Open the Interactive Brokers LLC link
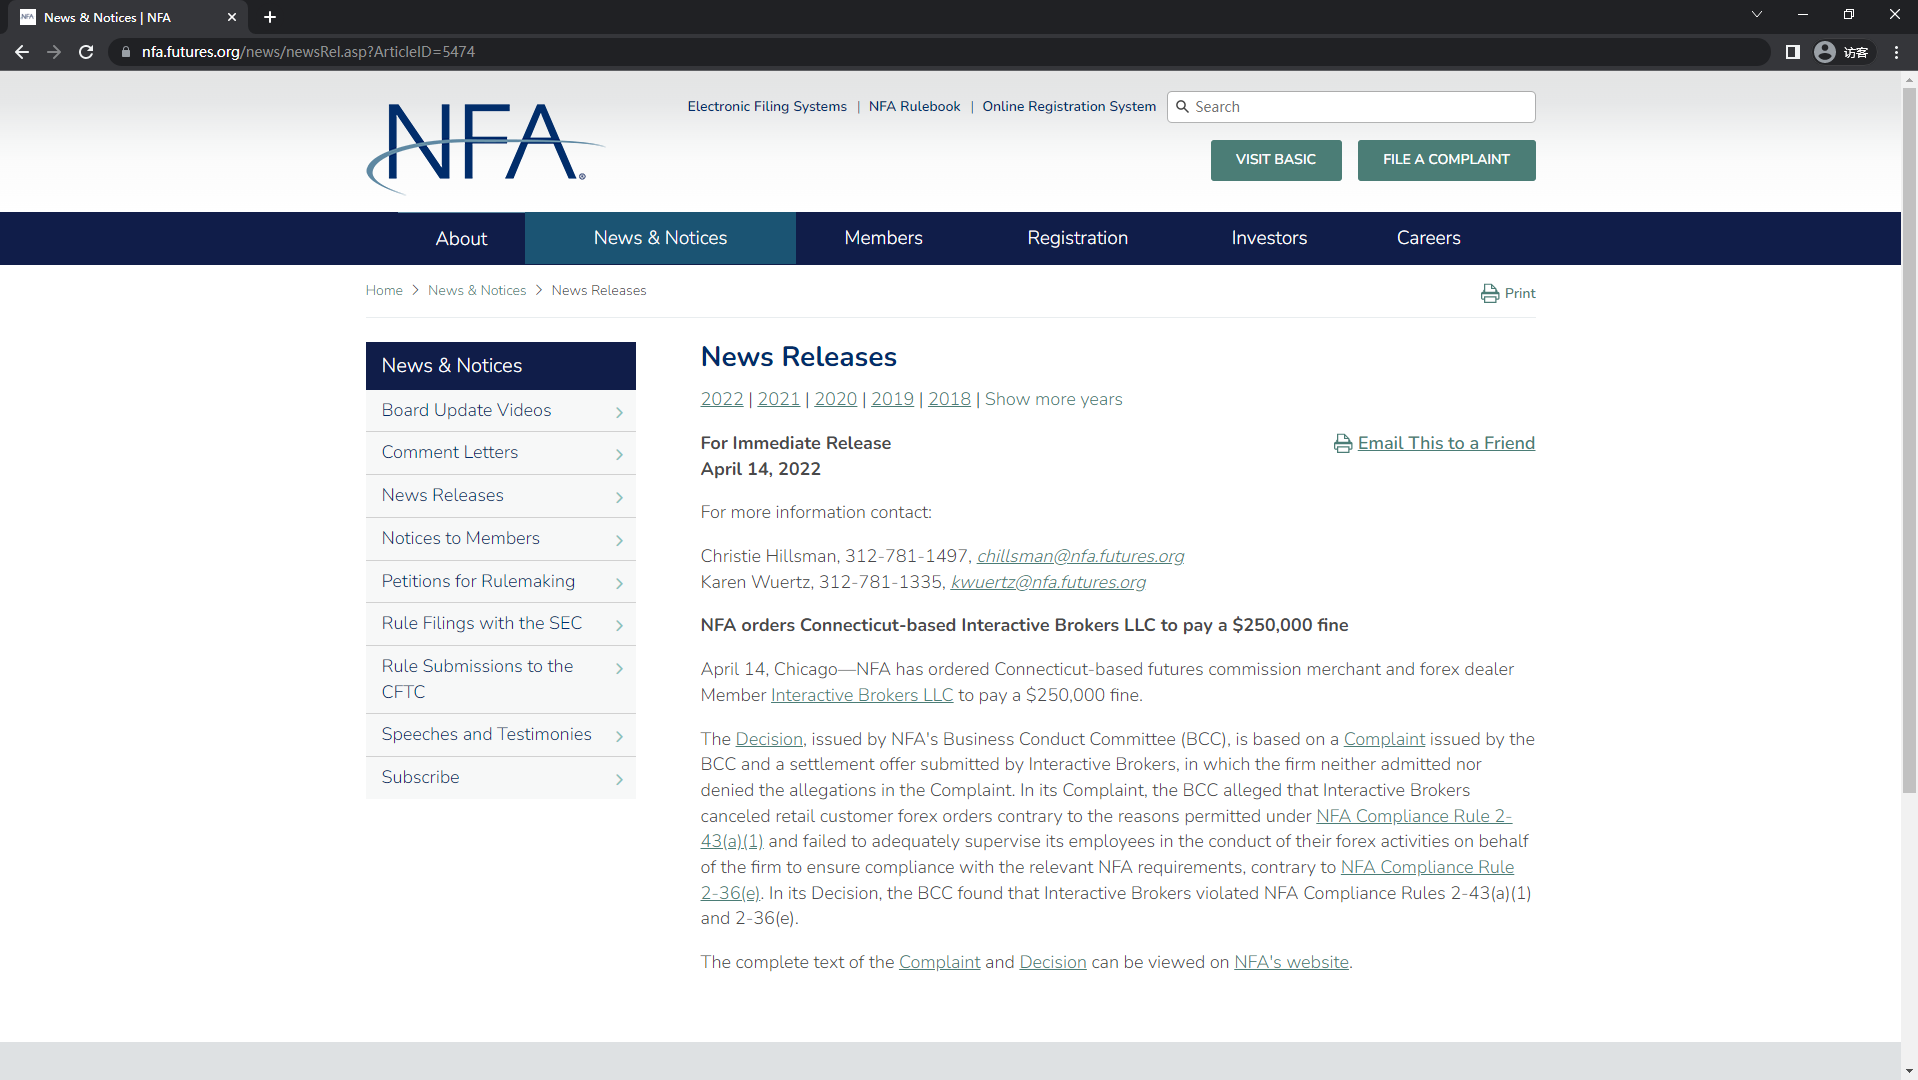Viewport: 1918px width, 1080px height. tap(861, 695)
